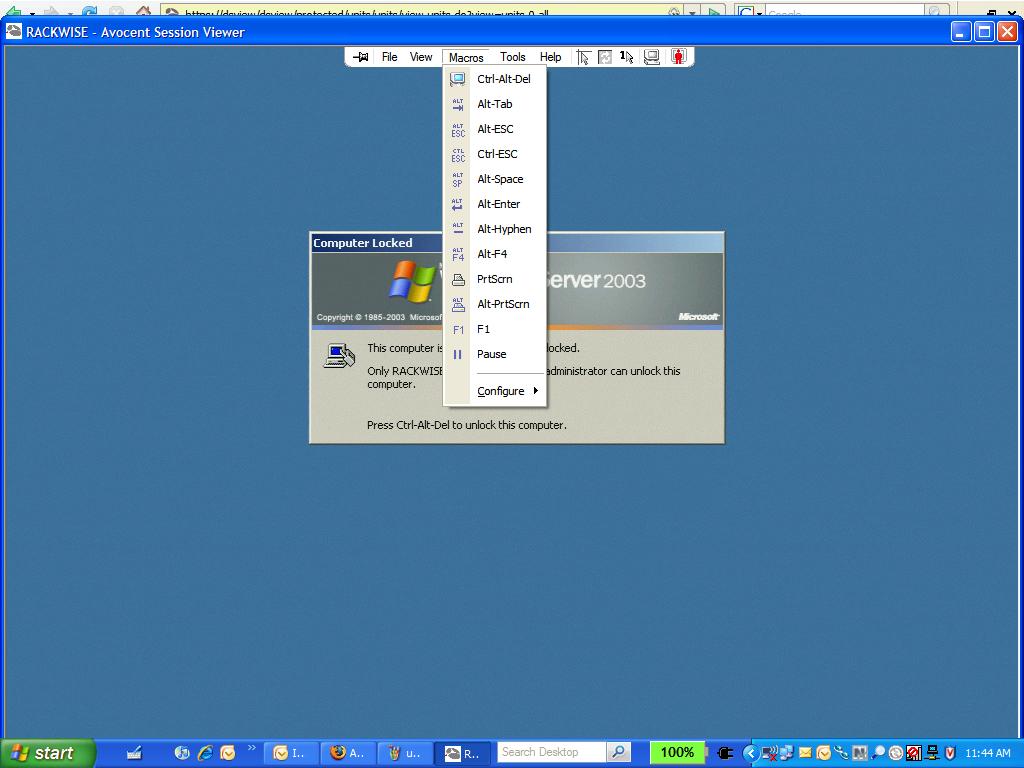
Task: Select the single cursor mode icon
Action: click(x=627, y=57)
